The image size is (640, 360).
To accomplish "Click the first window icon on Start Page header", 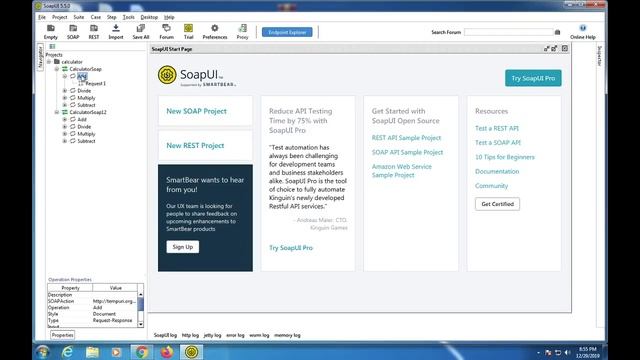I will coord(547,49).
